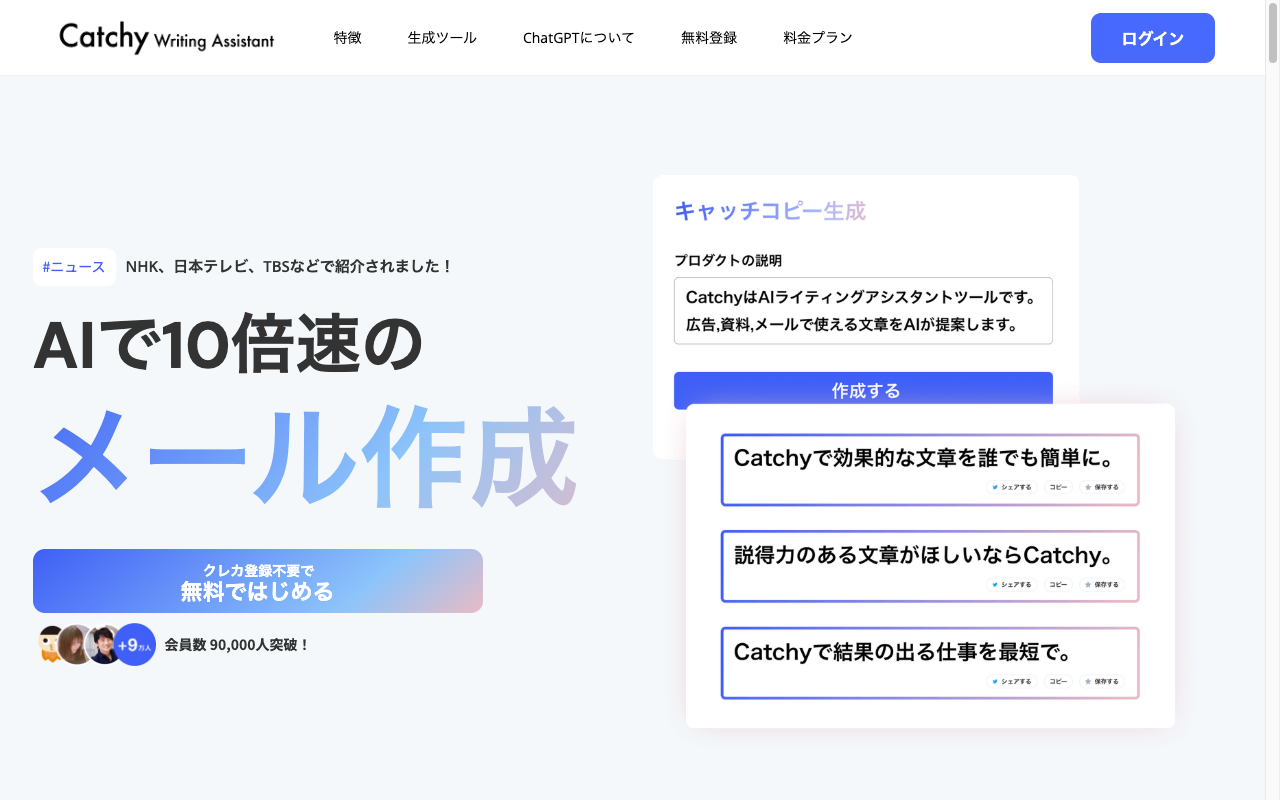
Task: Save '説得力のある文章がほしいならCatchy。' with 保存する
Action: pos(1101,585)
